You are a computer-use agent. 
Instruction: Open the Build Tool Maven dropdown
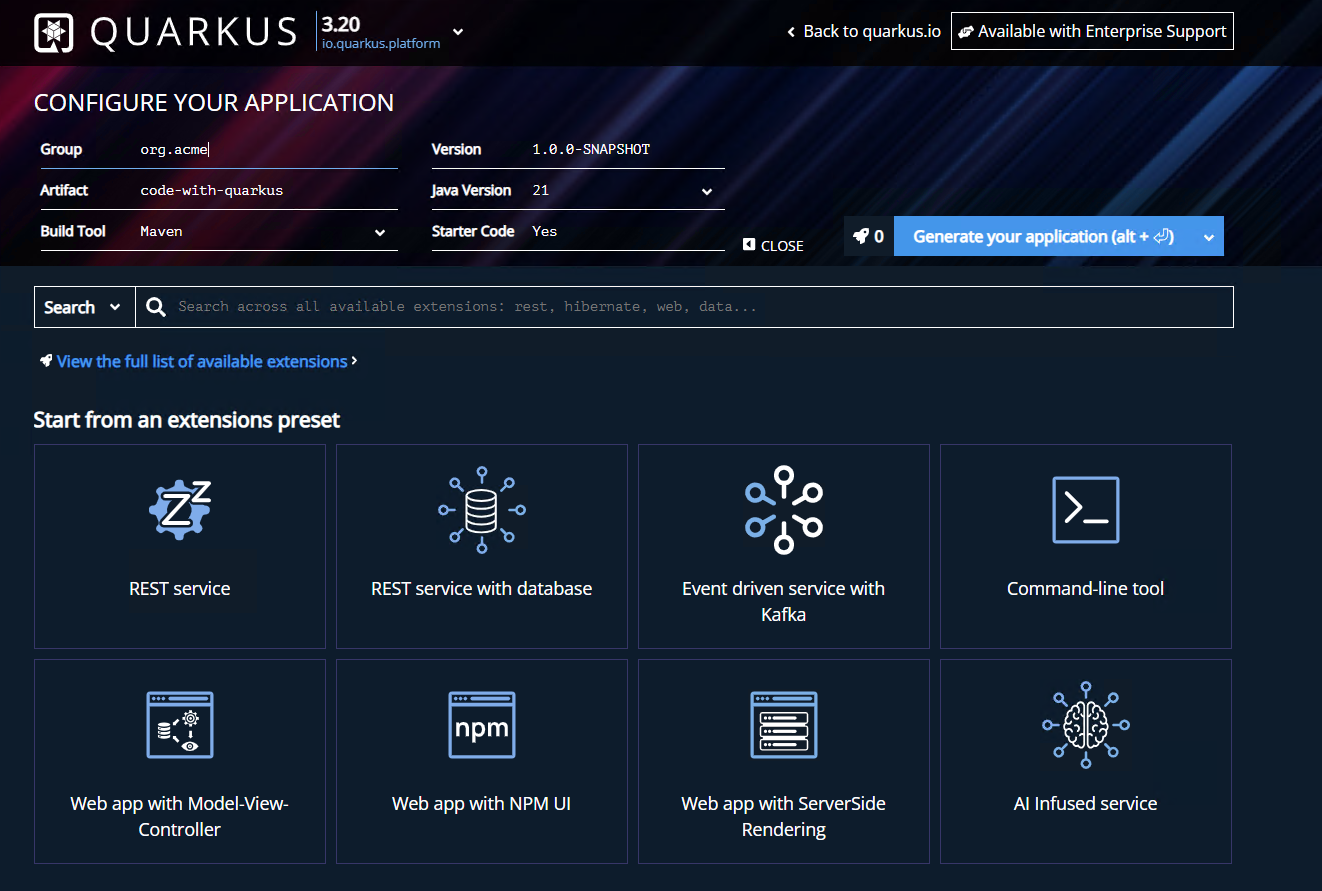(264, 231)
